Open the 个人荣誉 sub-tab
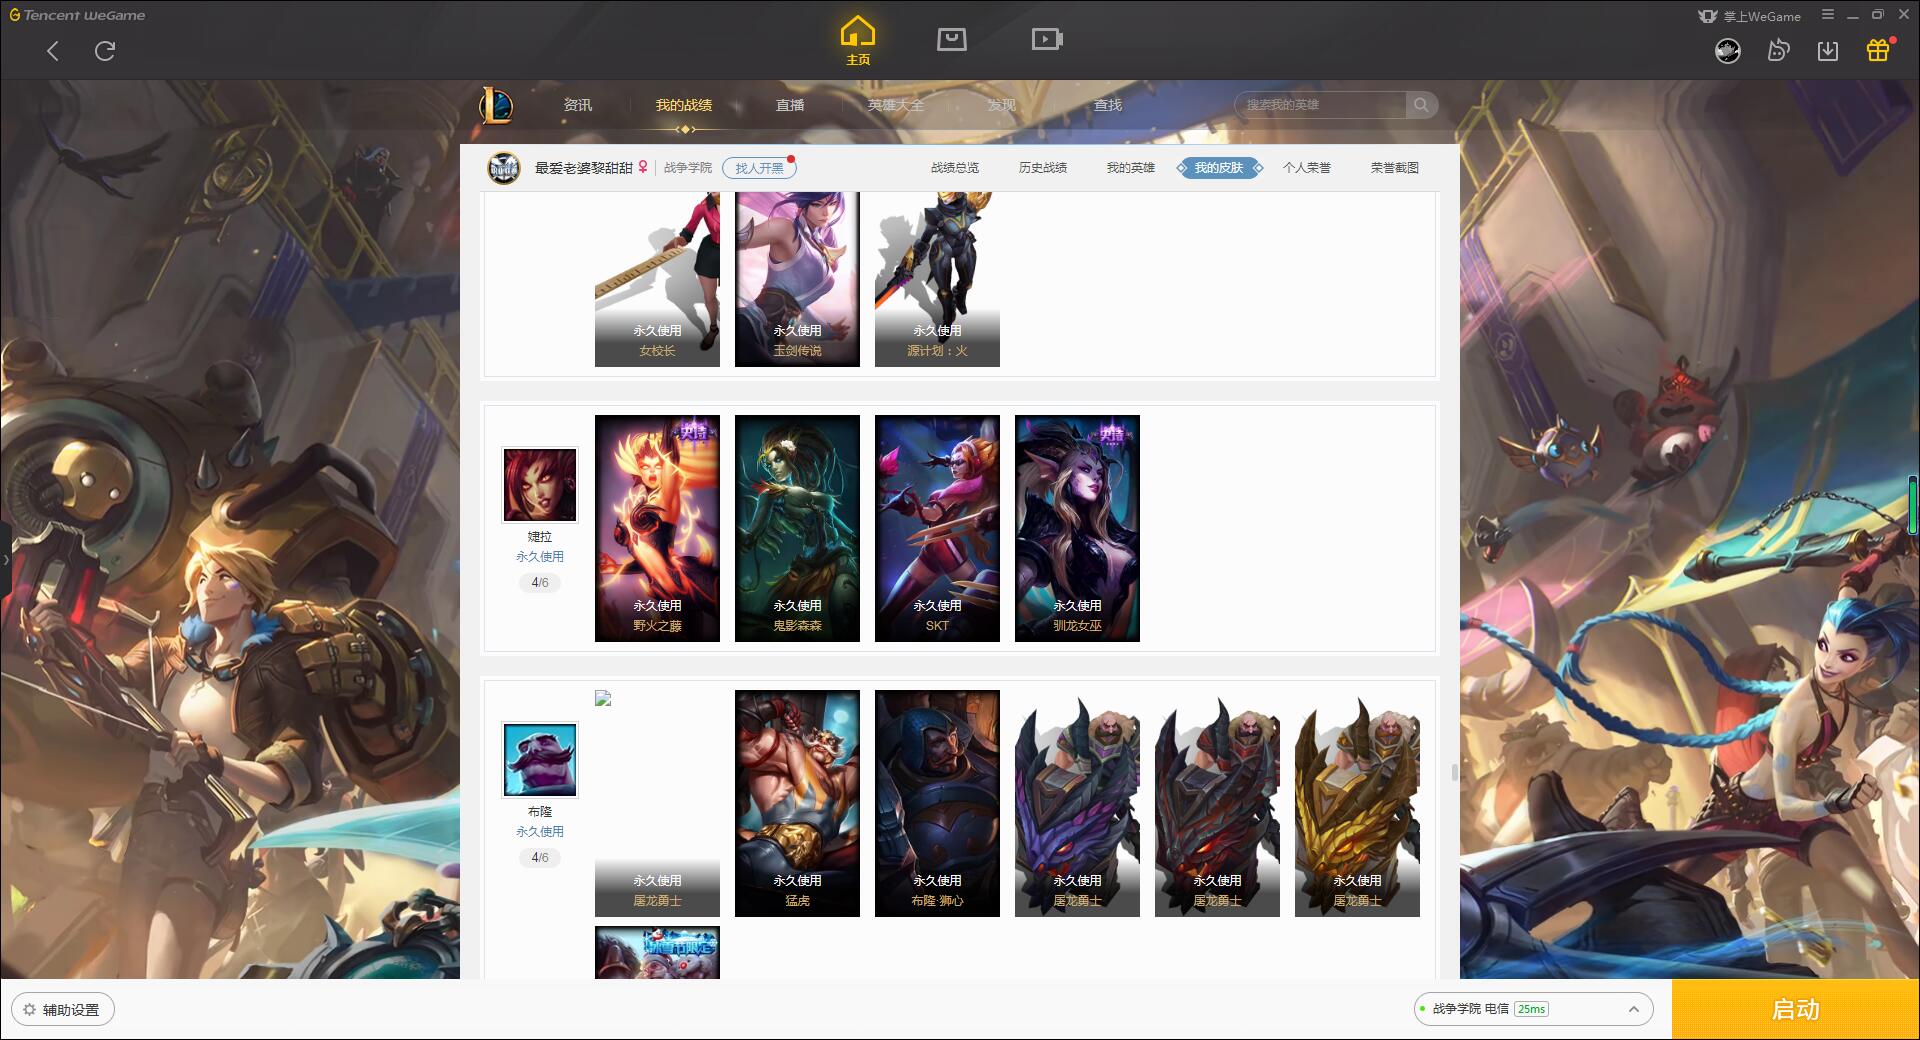The width and height of the screenshot is (1920, 1040). click(1307, 168)
